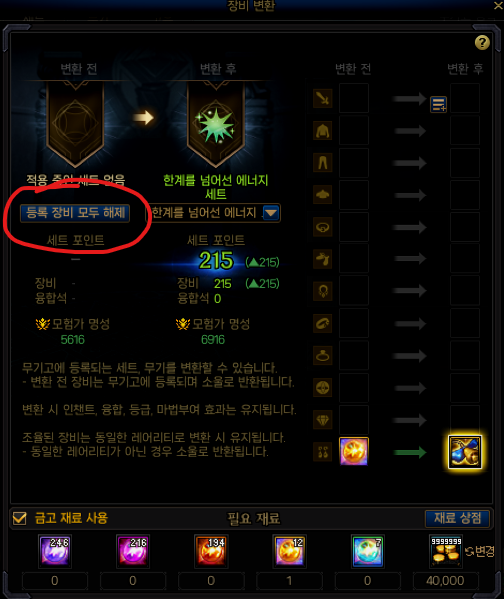Click the weapon slot sword icon
Screen dimensions: 504x599
point(323,99)
